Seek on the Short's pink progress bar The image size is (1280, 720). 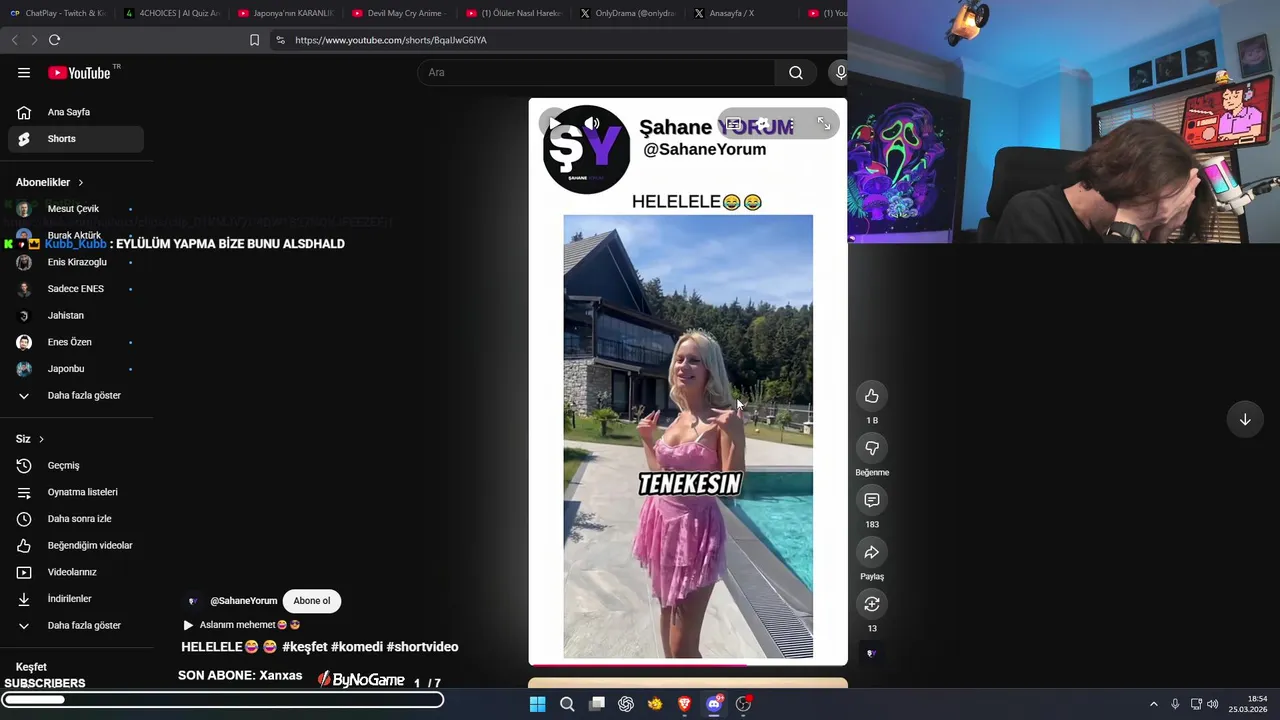[688, 664]
